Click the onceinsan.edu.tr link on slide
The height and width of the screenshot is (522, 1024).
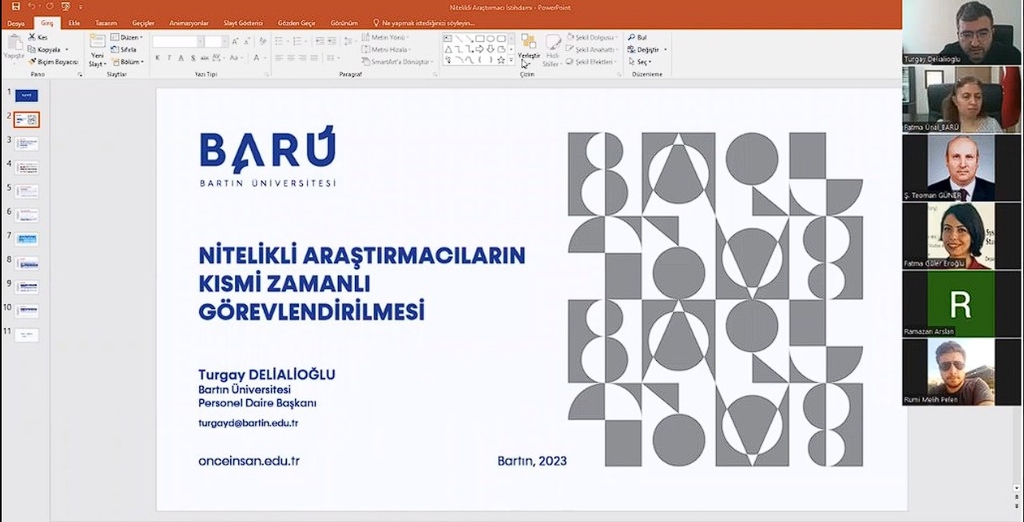coord(249,461)
